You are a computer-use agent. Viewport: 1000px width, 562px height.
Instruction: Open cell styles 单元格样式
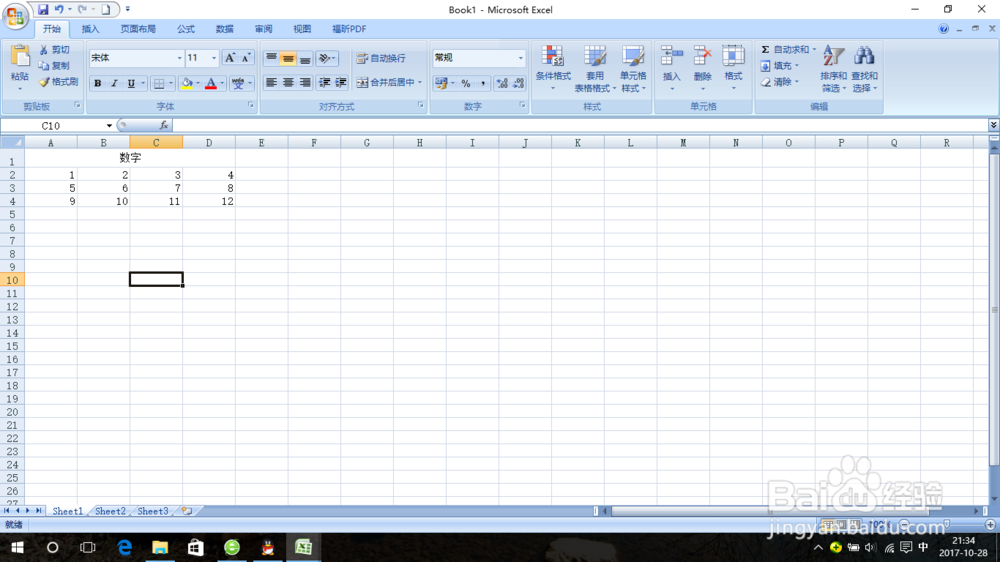(633, 68)
